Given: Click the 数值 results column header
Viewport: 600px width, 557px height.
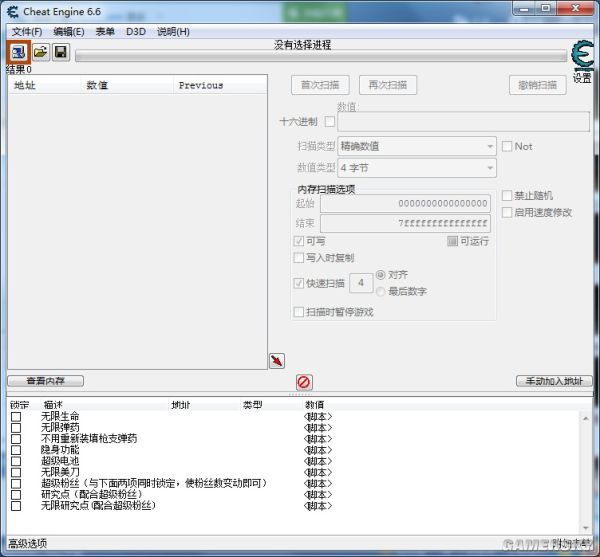Looking at the screenshot, I should click(127, 85).
